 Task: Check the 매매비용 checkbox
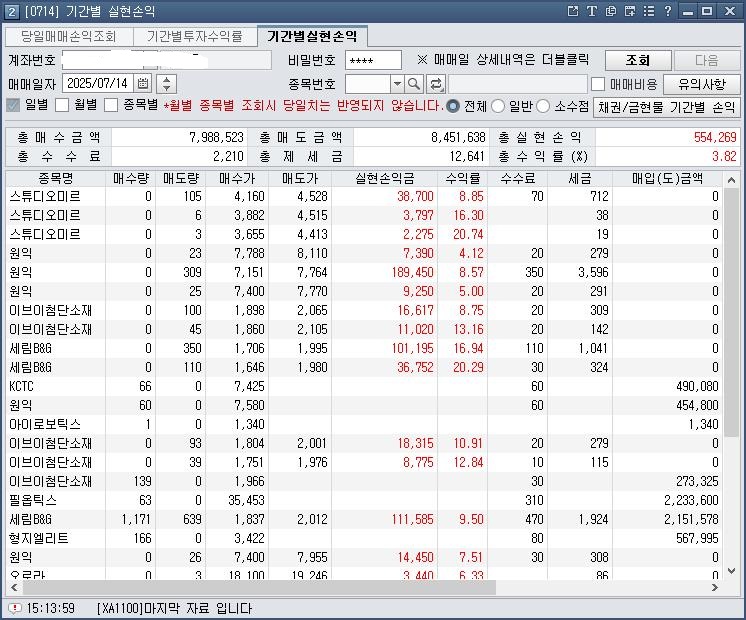(598, 84)
